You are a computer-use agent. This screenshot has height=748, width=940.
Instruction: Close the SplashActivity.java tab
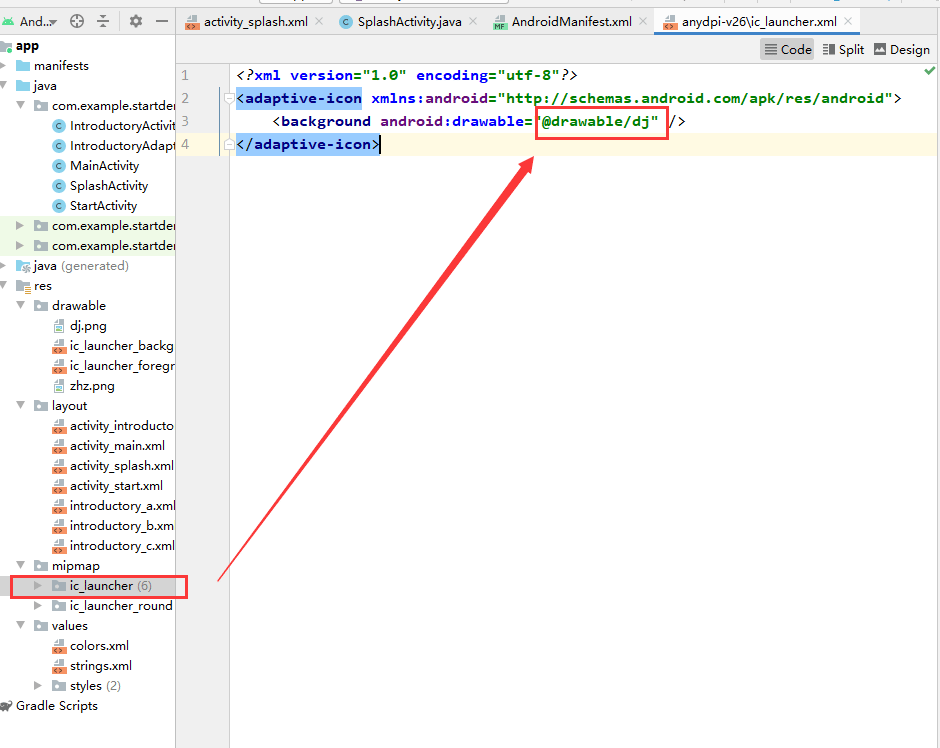[x=473, y=22]
